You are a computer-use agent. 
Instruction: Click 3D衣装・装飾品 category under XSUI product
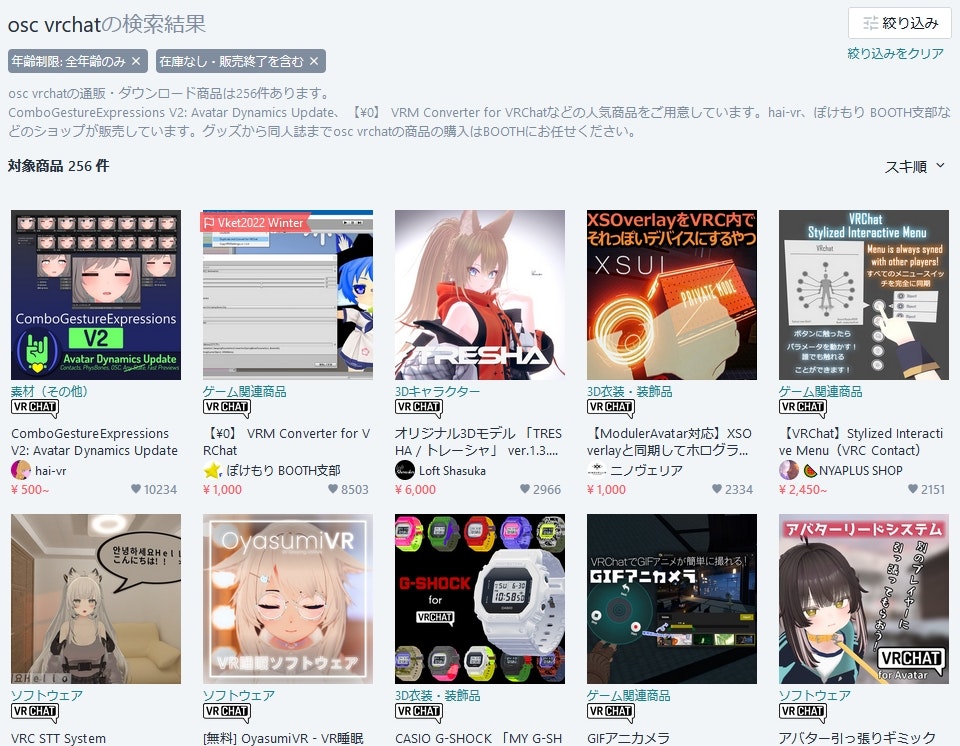[629, 391]
